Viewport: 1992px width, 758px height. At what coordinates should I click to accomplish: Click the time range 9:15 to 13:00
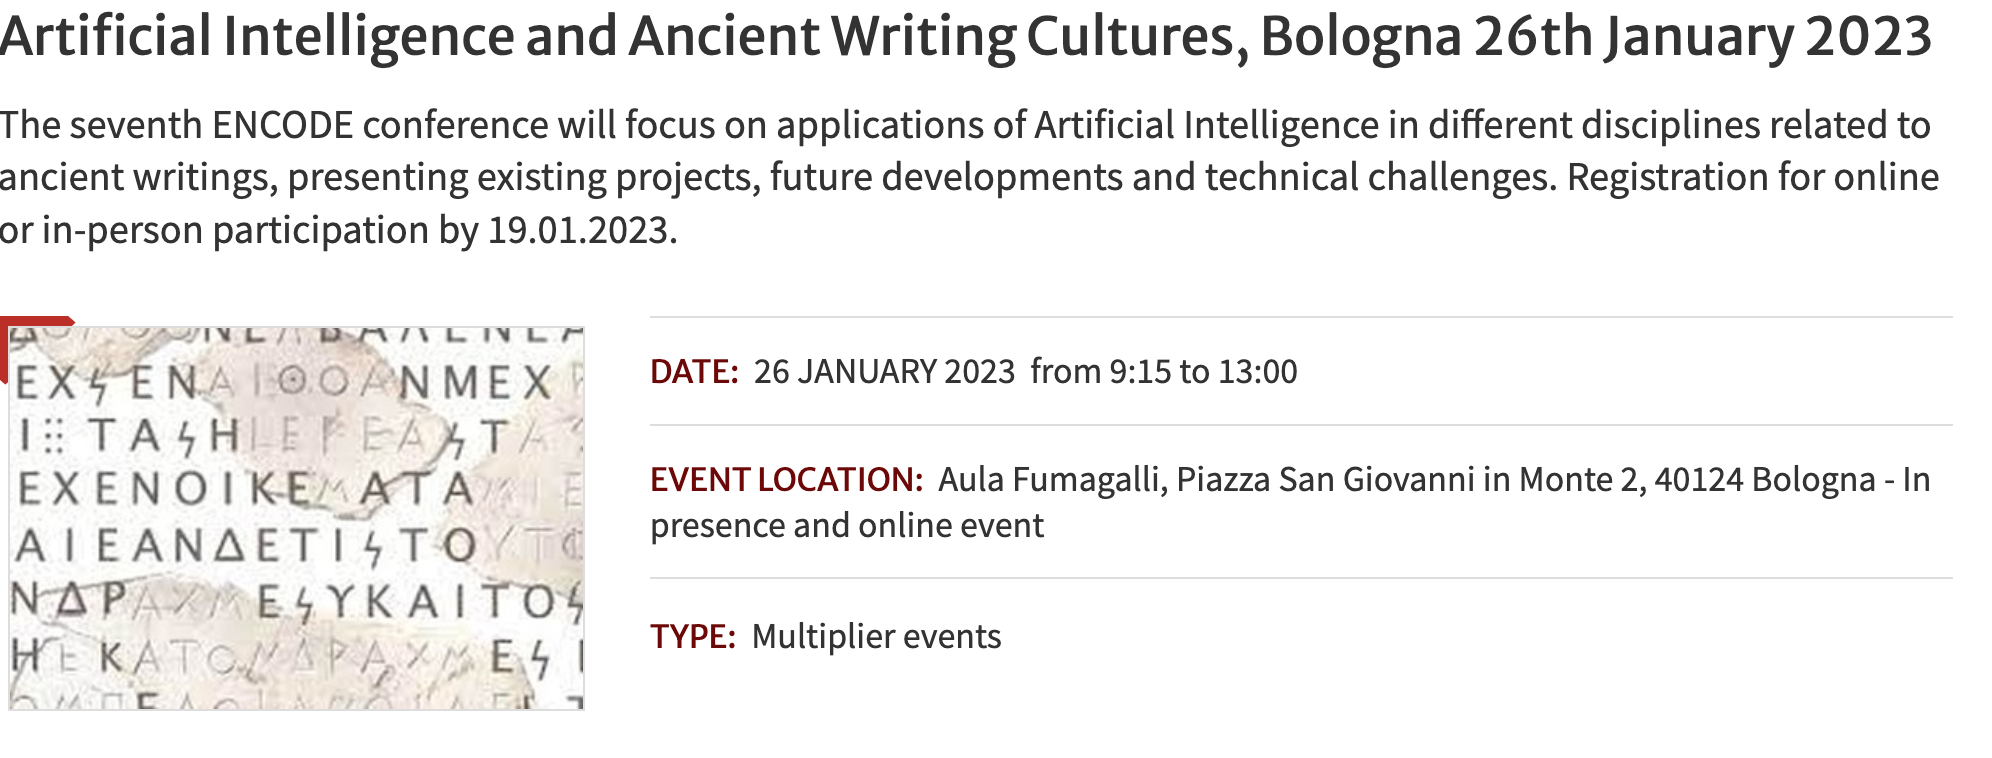1203,371
